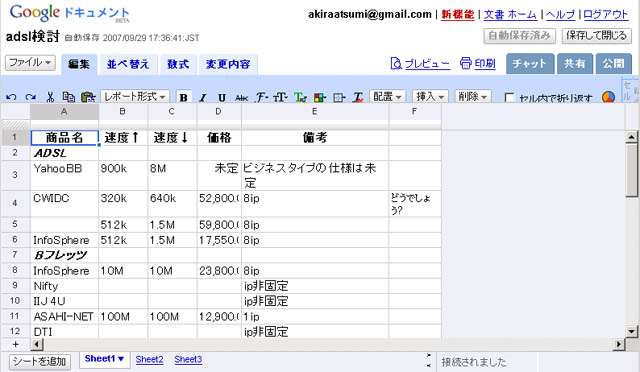Open the 文書 ホーム link
This screenshot has height=372, width=640.
[x=510, y=15]
